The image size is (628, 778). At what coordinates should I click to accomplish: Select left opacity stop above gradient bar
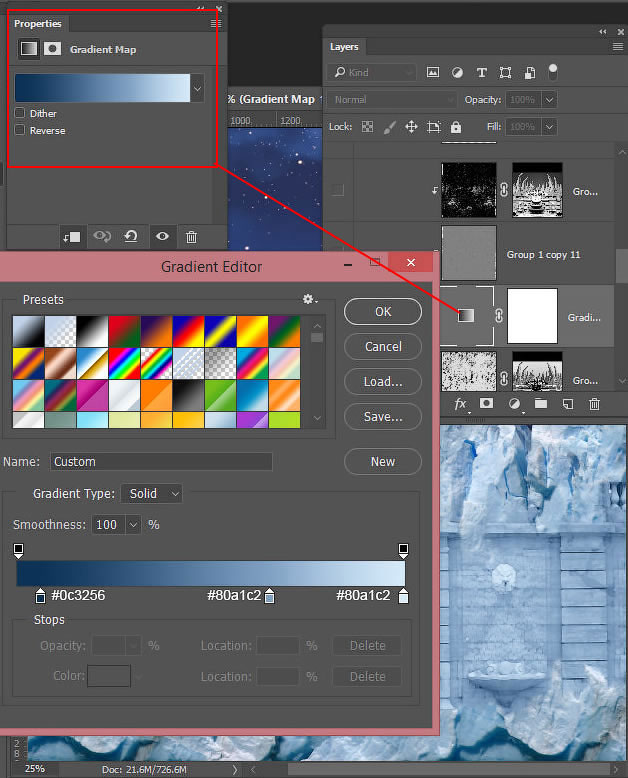coord(18,551)
